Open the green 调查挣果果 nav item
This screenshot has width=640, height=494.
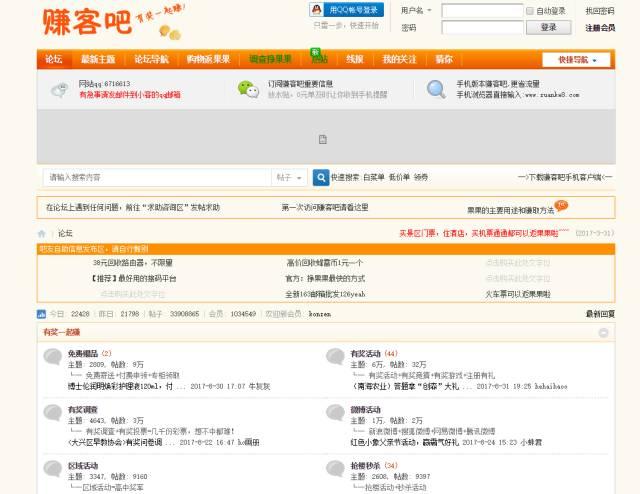coord(270,60)
